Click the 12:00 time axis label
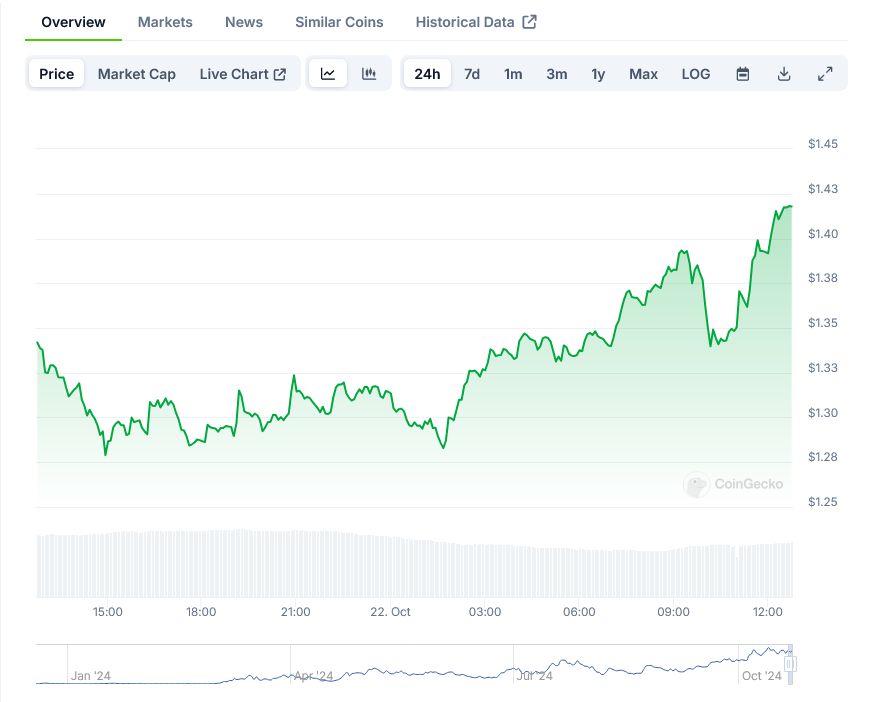The image size is (871, 702). tap(768, 611)
